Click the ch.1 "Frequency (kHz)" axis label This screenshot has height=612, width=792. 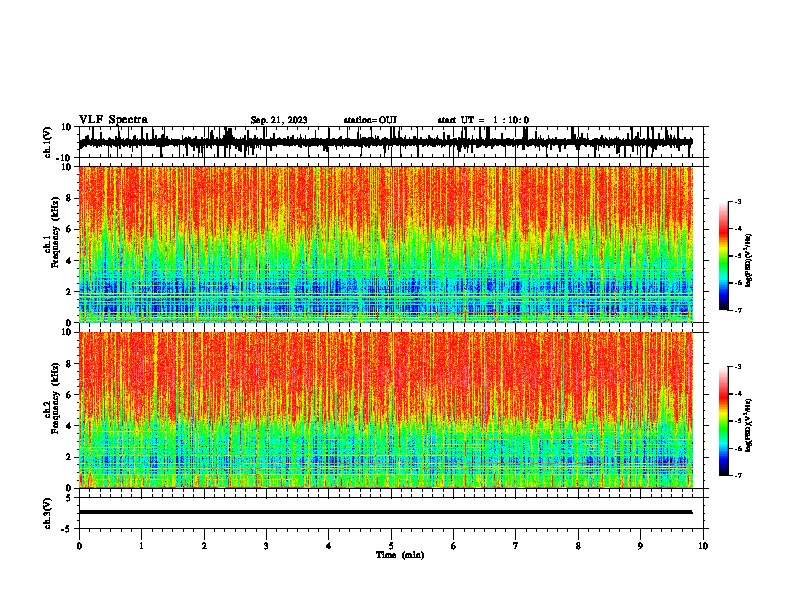55,232
